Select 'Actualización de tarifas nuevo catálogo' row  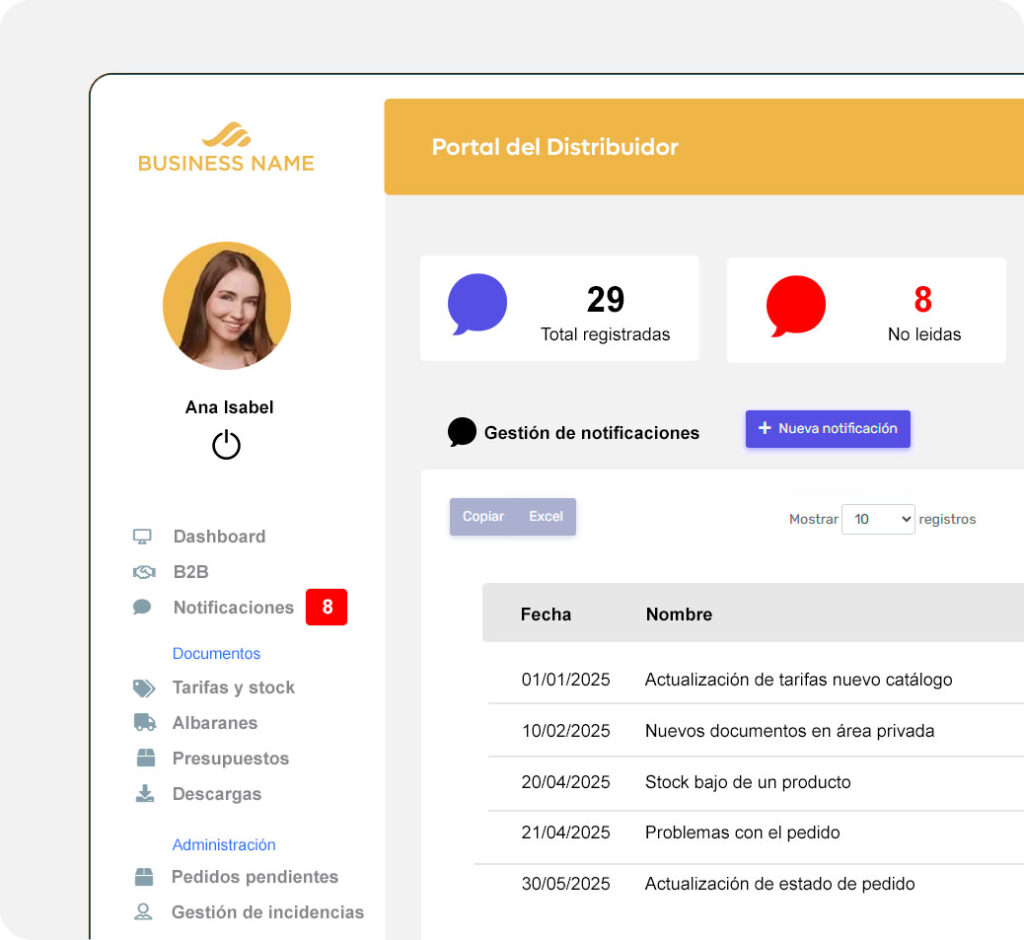point(798,679)
